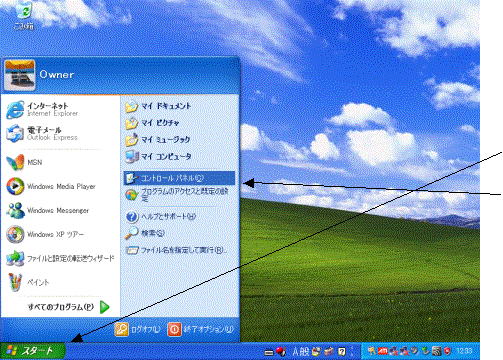503x360 pixels.
Task: Change IME conversion mode 般
Action: pos(304,352)
